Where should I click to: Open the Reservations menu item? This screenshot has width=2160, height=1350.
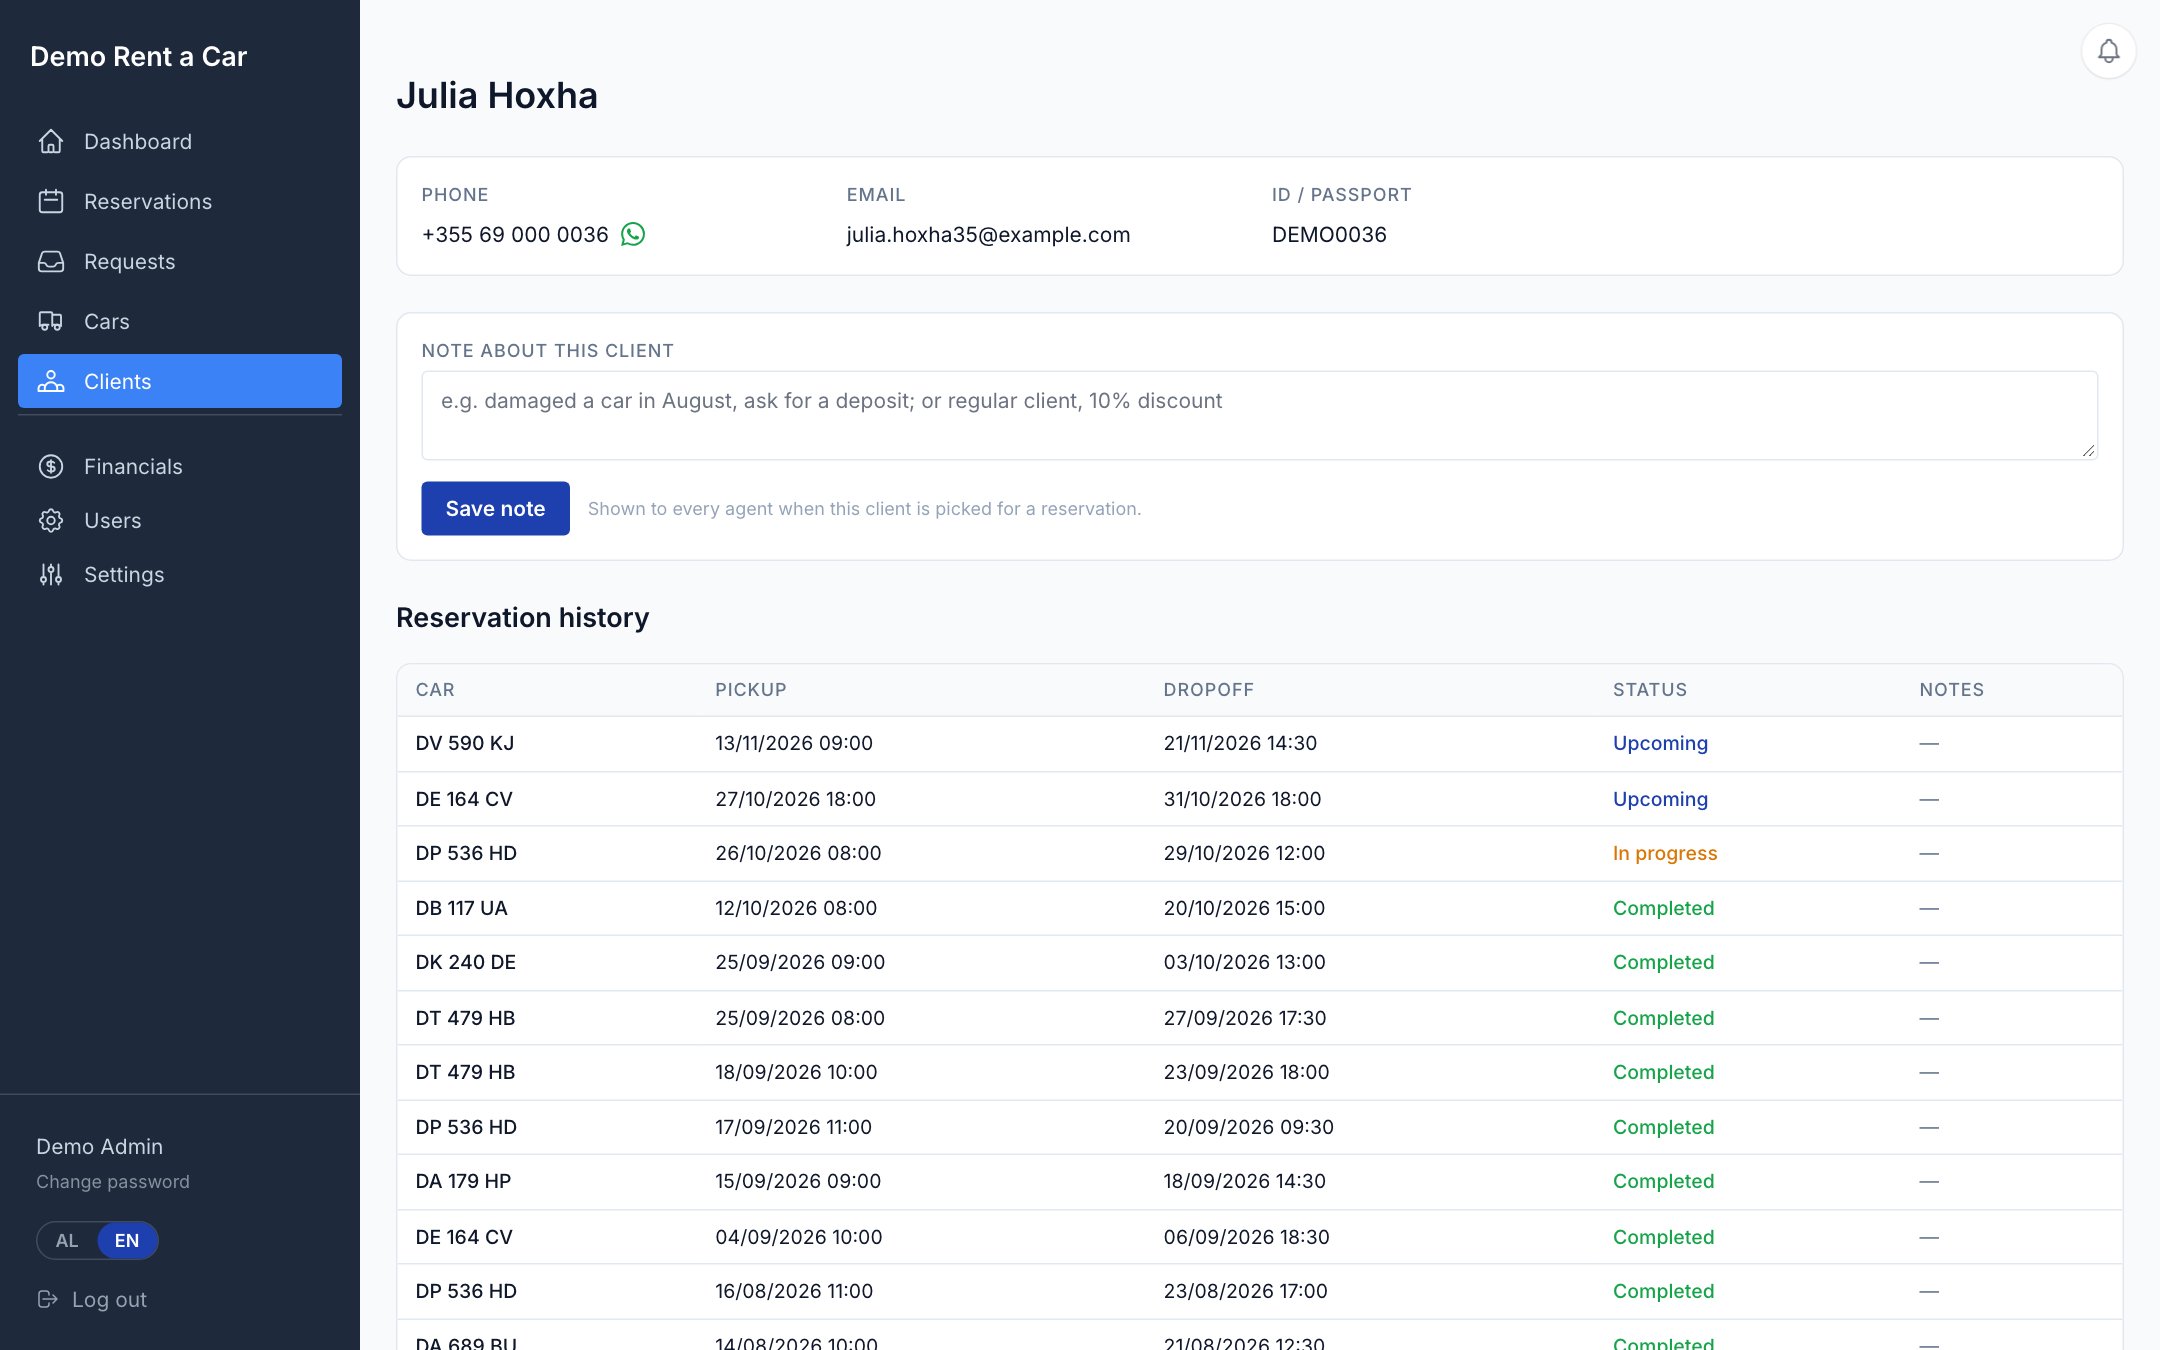(180, 201)
